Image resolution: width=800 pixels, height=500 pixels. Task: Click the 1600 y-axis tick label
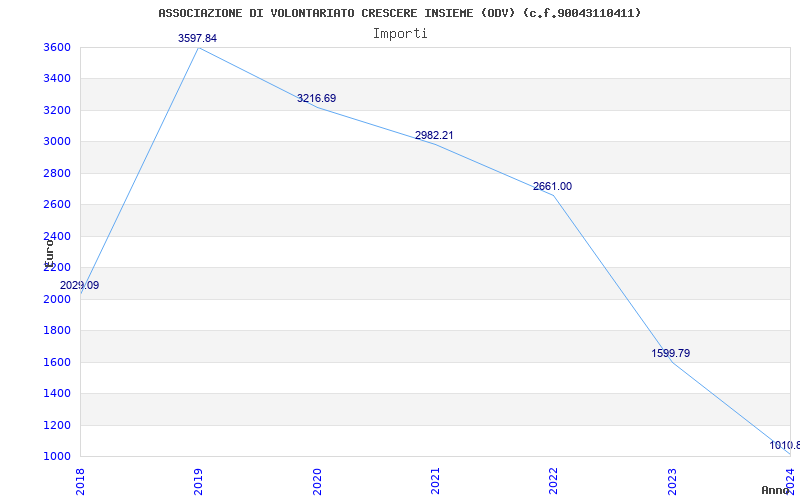click(x=57, y=362)
